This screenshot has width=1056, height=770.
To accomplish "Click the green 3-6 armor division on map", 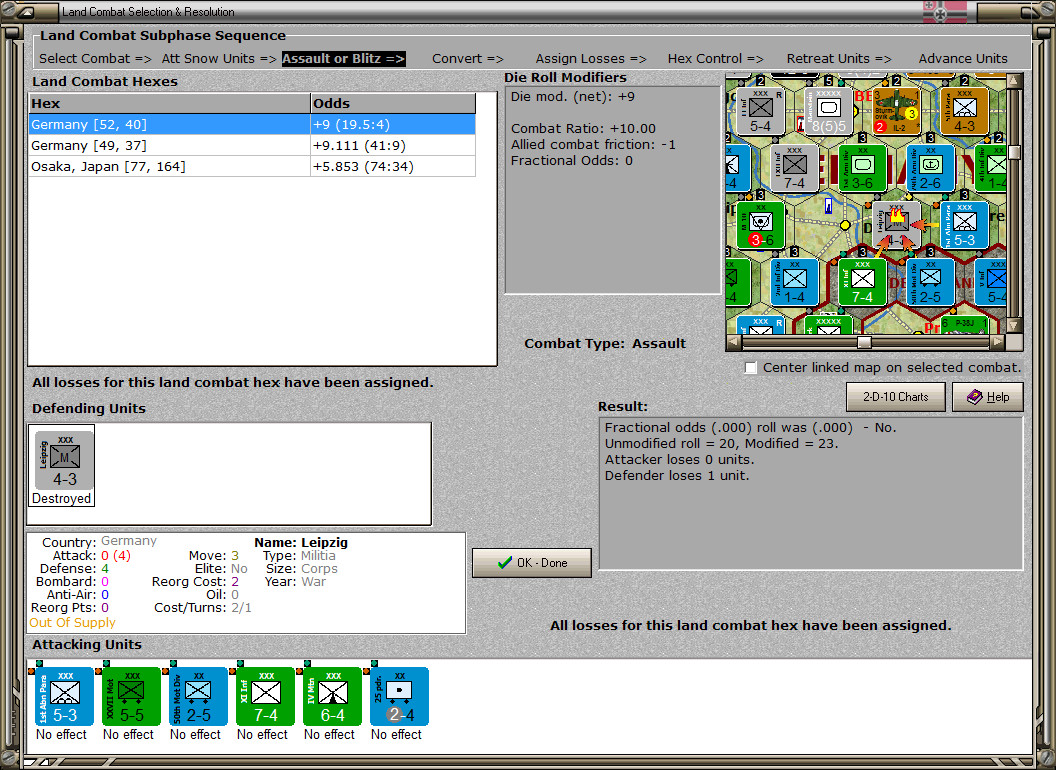I will pyautogui.click(x=863, y=168).
